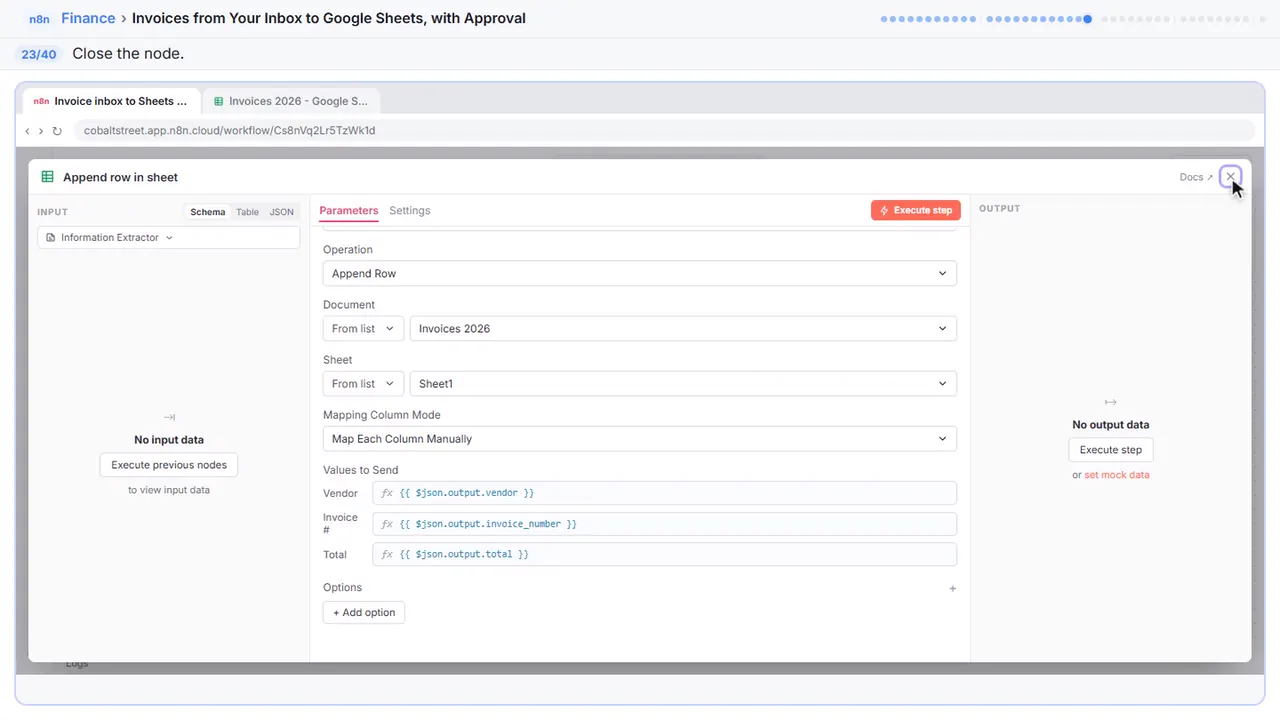Click Execute step in output panel

pos(1111,450)
